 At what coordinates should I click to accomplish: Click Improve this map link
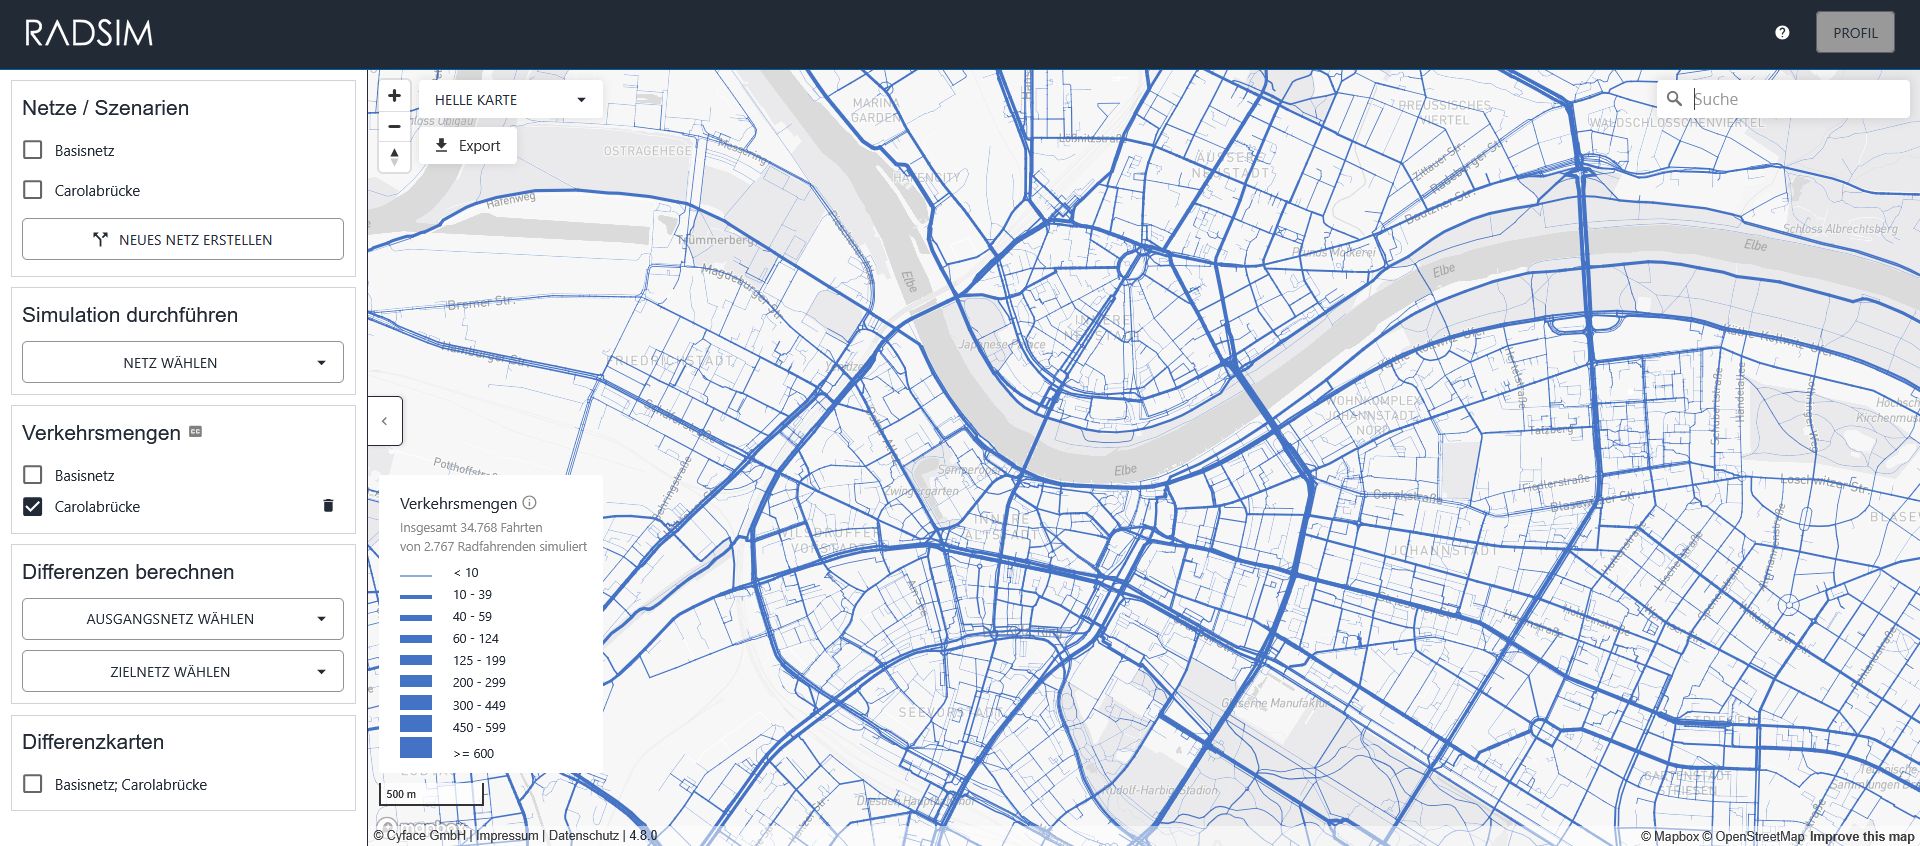1862,837
